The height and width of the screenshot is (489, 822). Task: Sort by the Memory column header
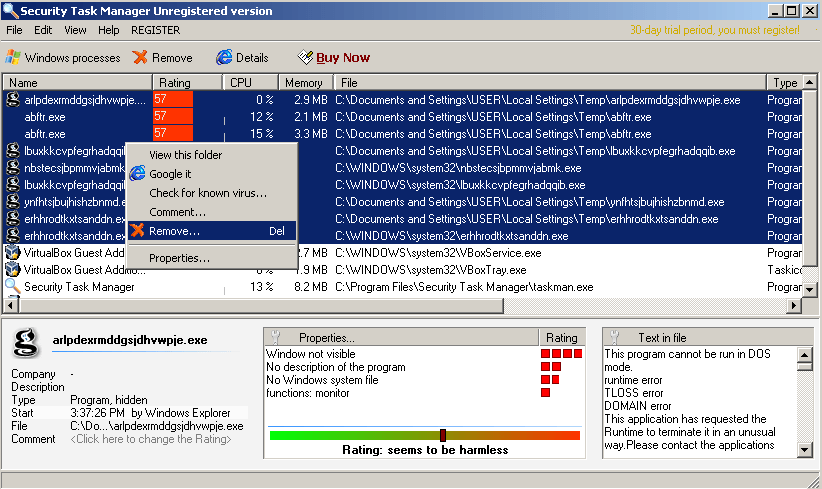pyautogui.click(x=306, y=82)
